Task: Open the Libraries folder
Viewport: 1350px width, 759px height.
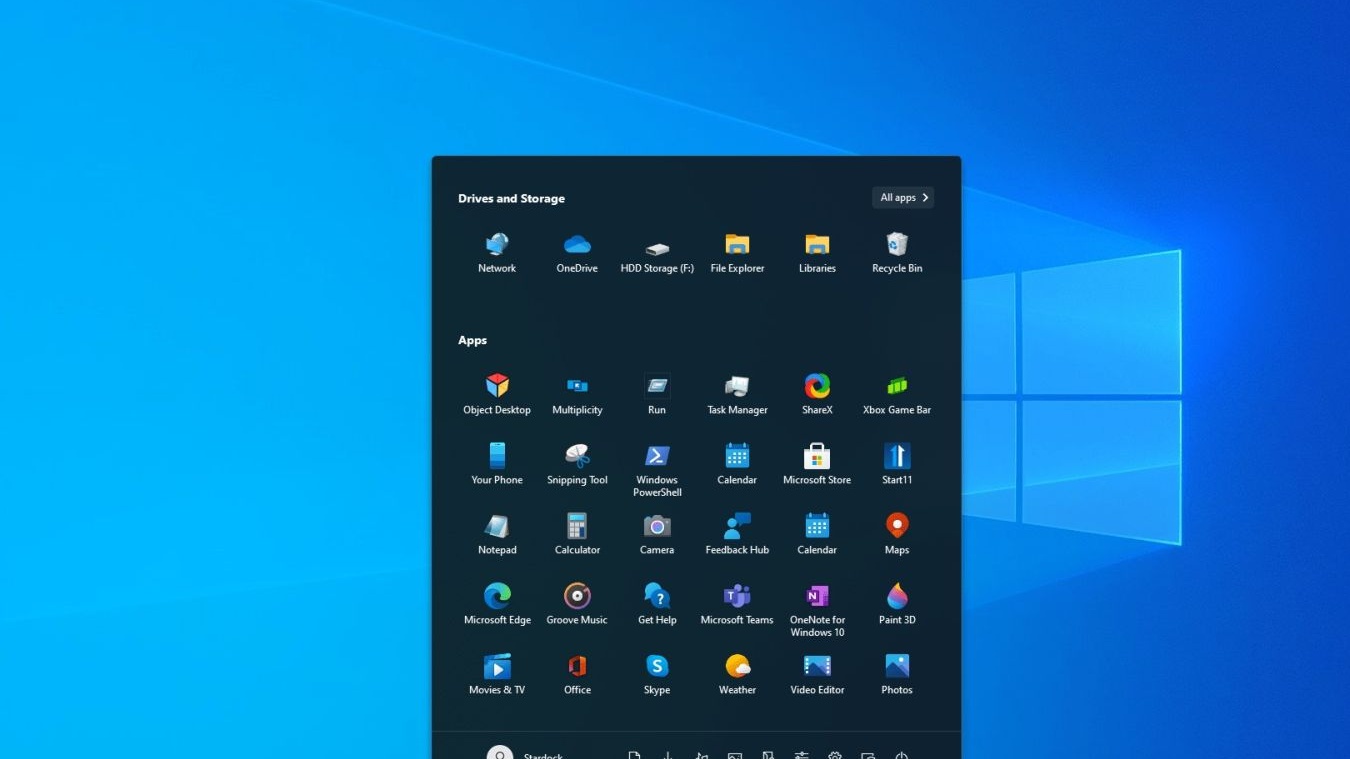Action: [817, 253]
